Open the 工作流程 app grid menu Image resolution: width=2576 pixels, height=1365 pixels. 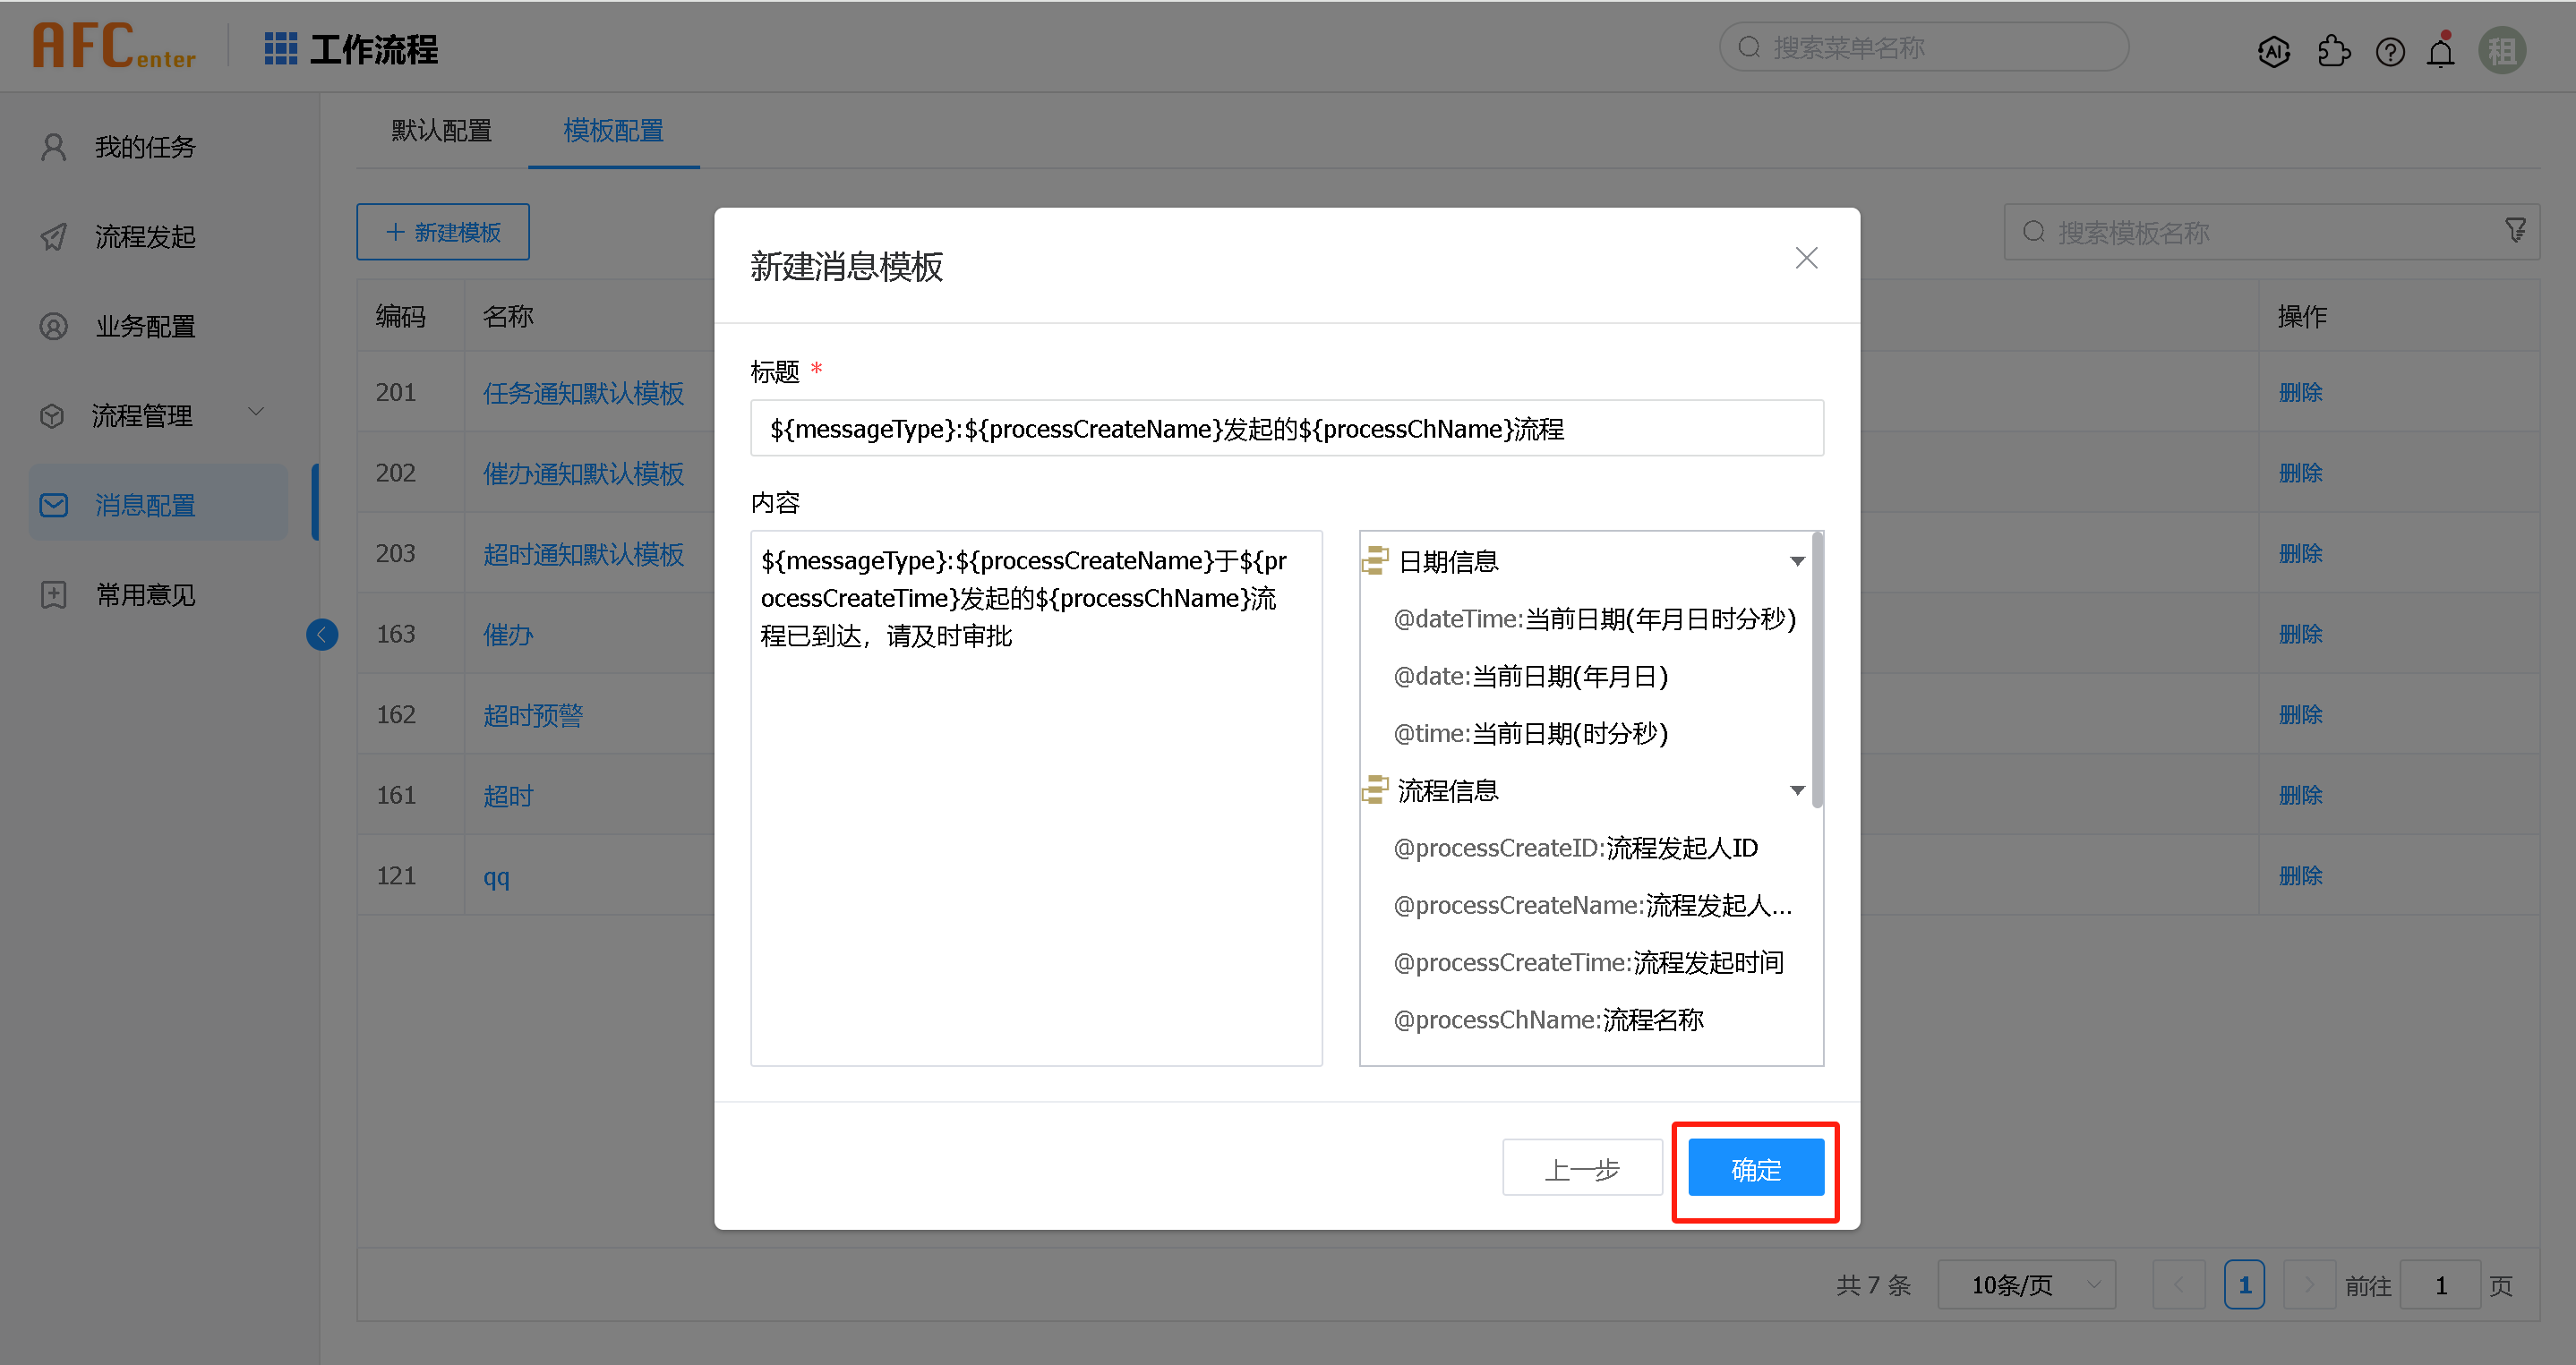pyautogui.click(x=282, y=47)
